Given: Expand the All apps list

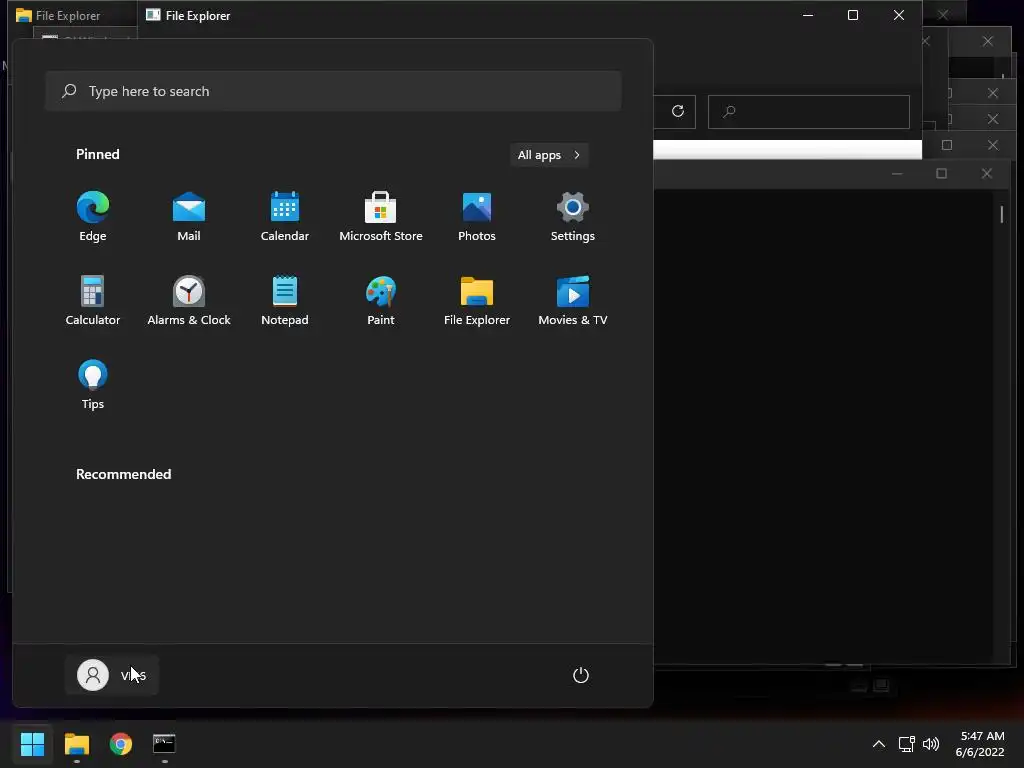Looking at the screenshot, I should 549,155.
